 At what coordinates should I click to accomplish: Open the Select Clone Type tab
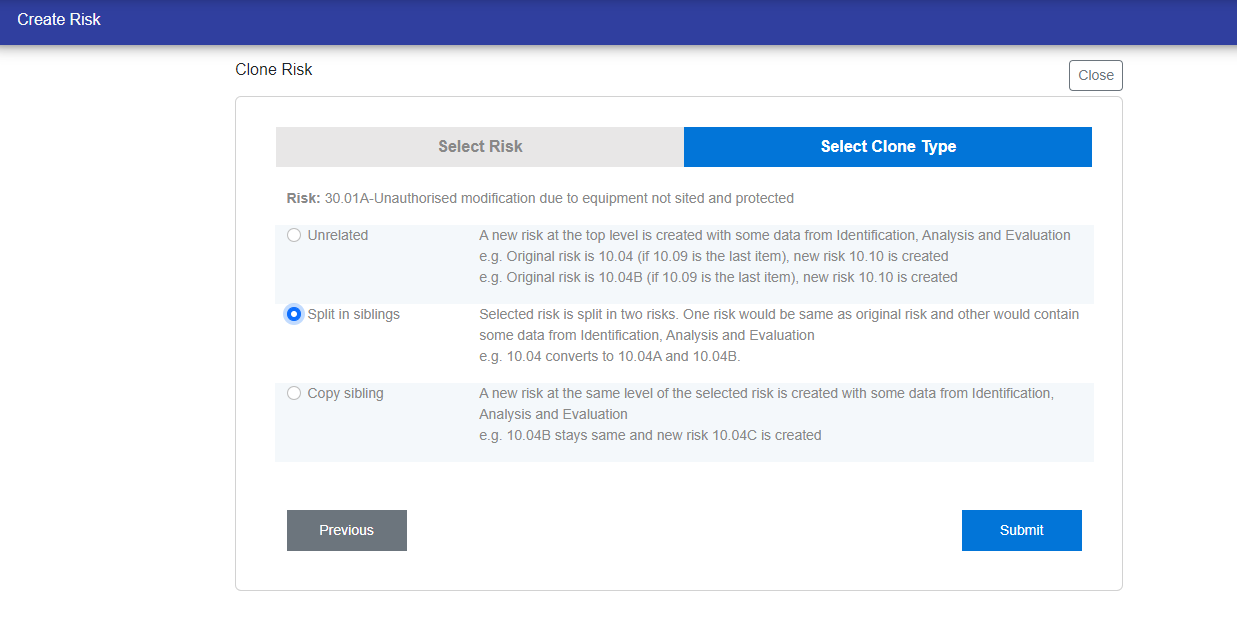tap(888, 147)
